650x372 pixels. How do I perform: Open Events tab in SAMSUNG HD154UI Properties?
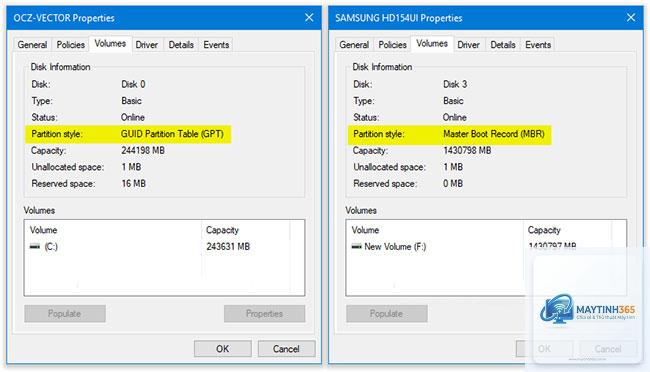538,44
